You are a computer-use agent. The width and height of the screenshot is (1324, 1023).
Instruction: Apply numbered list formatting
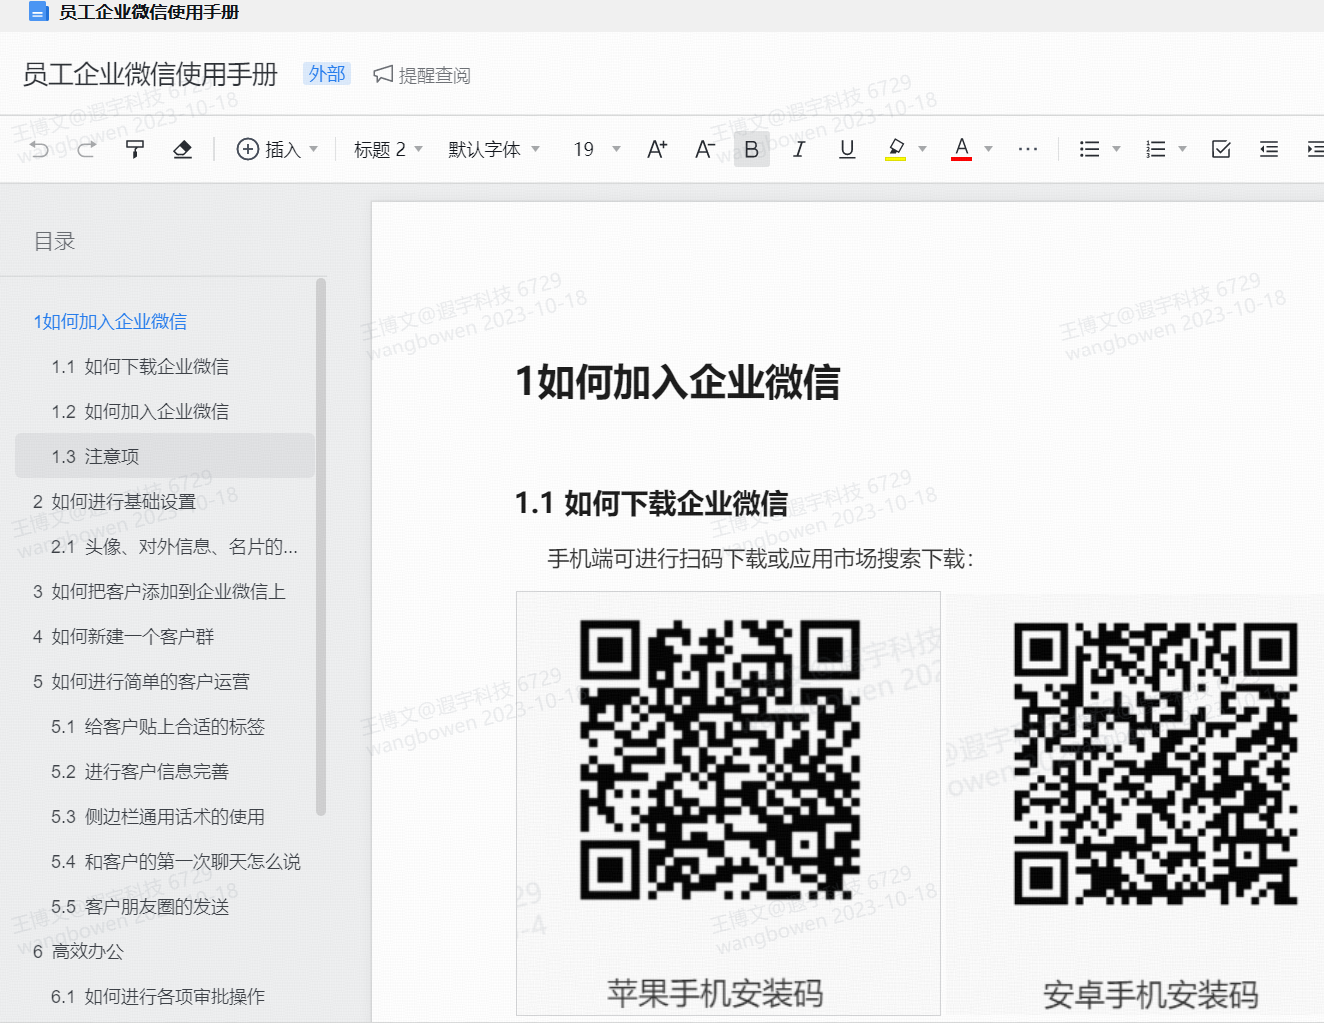[x=1156, y=149]
